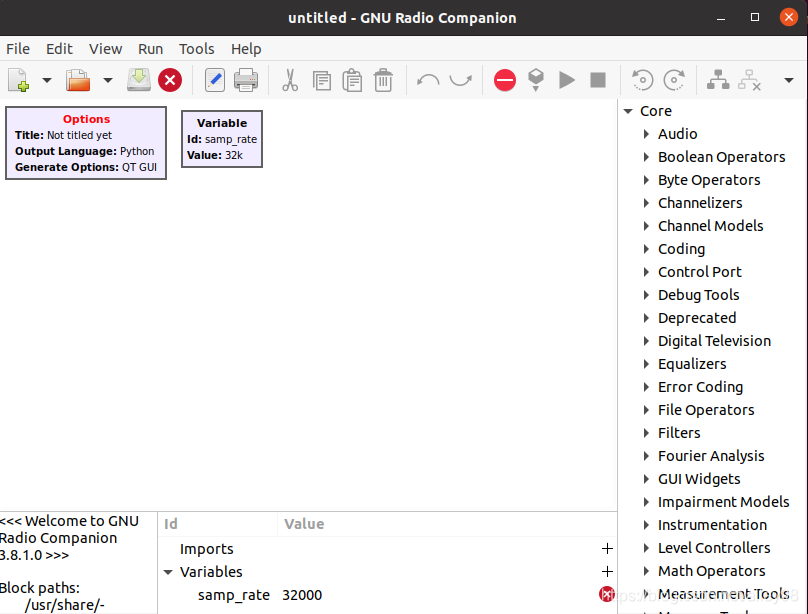This screenshot has height=614, width=808.
Task: Toggle the comment/edit properties icon
Action: (214, 80)
